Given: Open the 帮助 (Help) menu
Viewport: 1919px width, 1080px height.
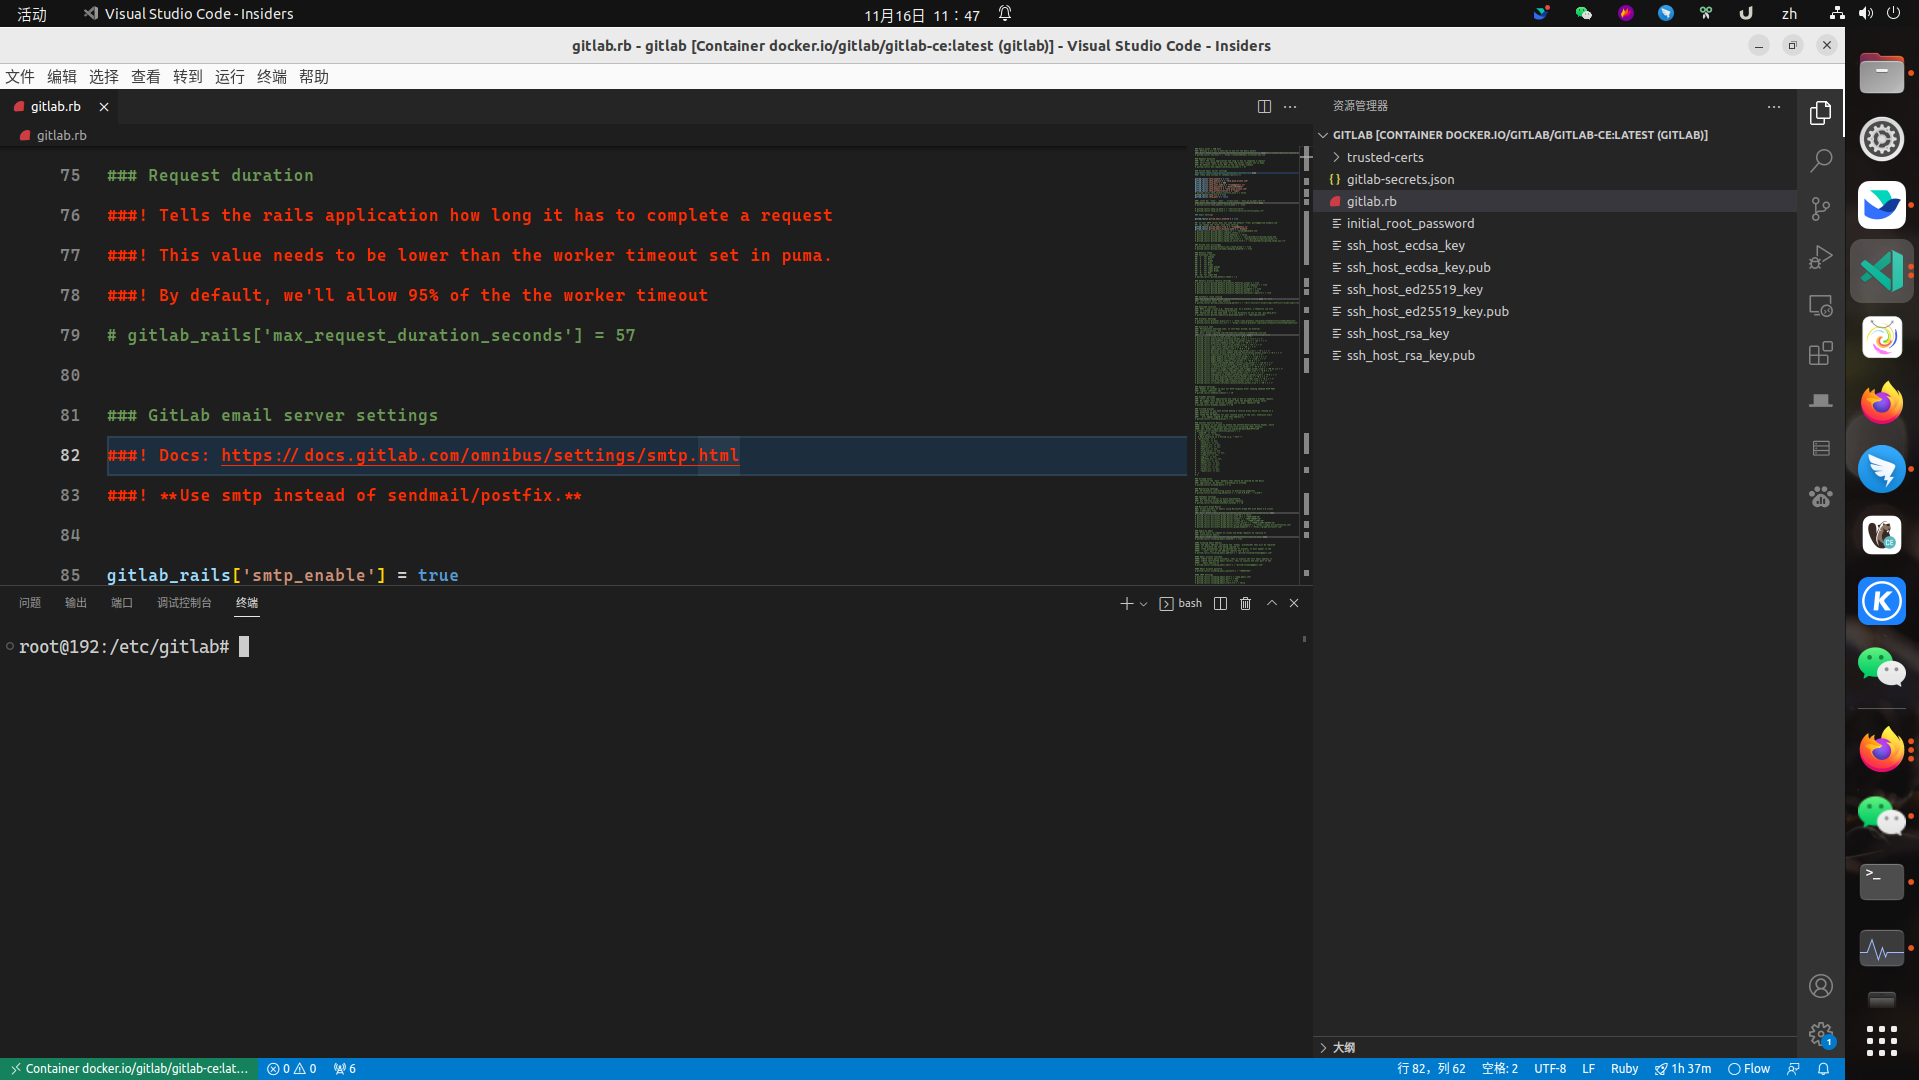Looking at the screenshot, I should (x=314, y=77).
